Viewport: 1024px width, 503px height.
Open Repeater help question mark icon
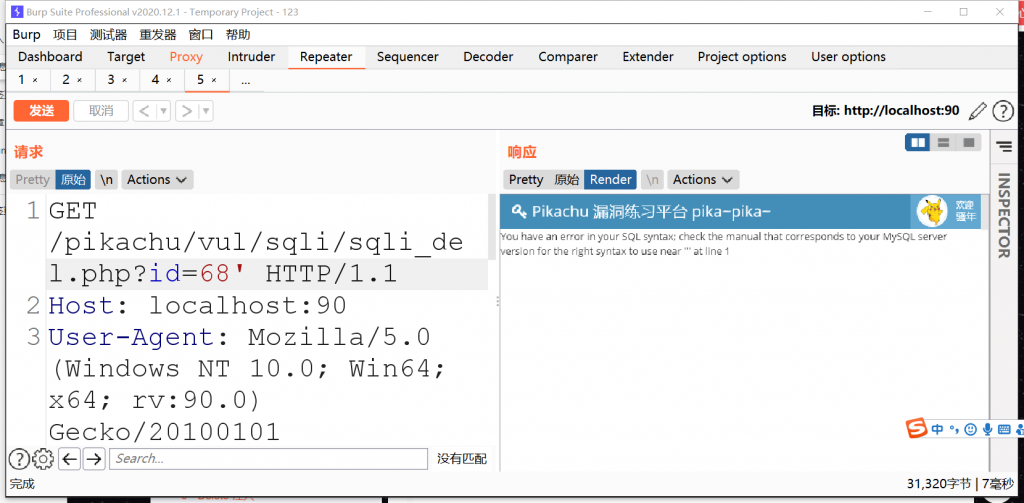[x=1002, y=111]
